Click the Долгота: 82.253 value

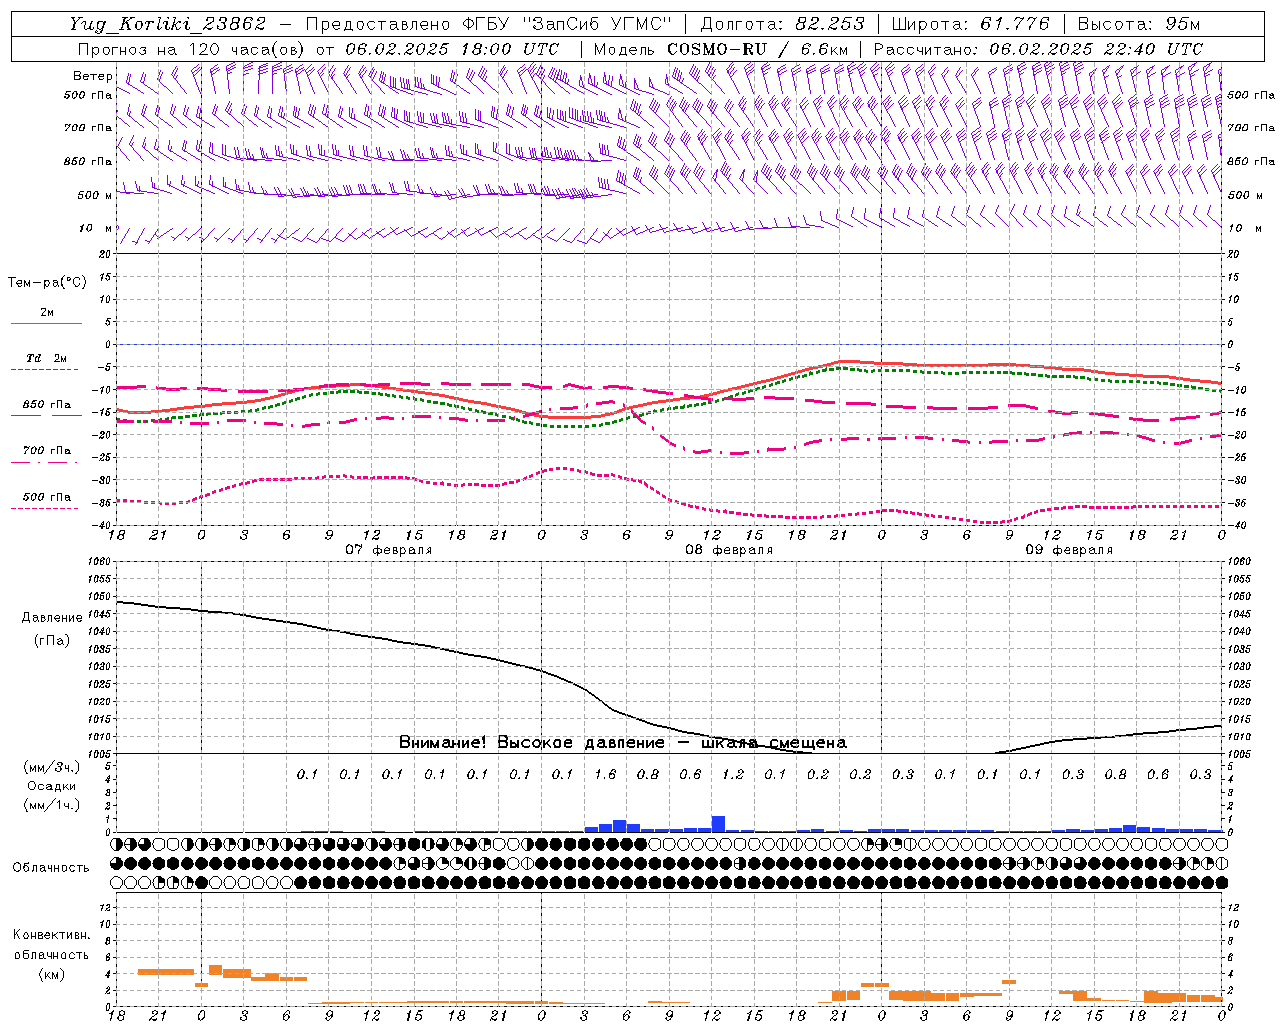[x=783, y=24]
